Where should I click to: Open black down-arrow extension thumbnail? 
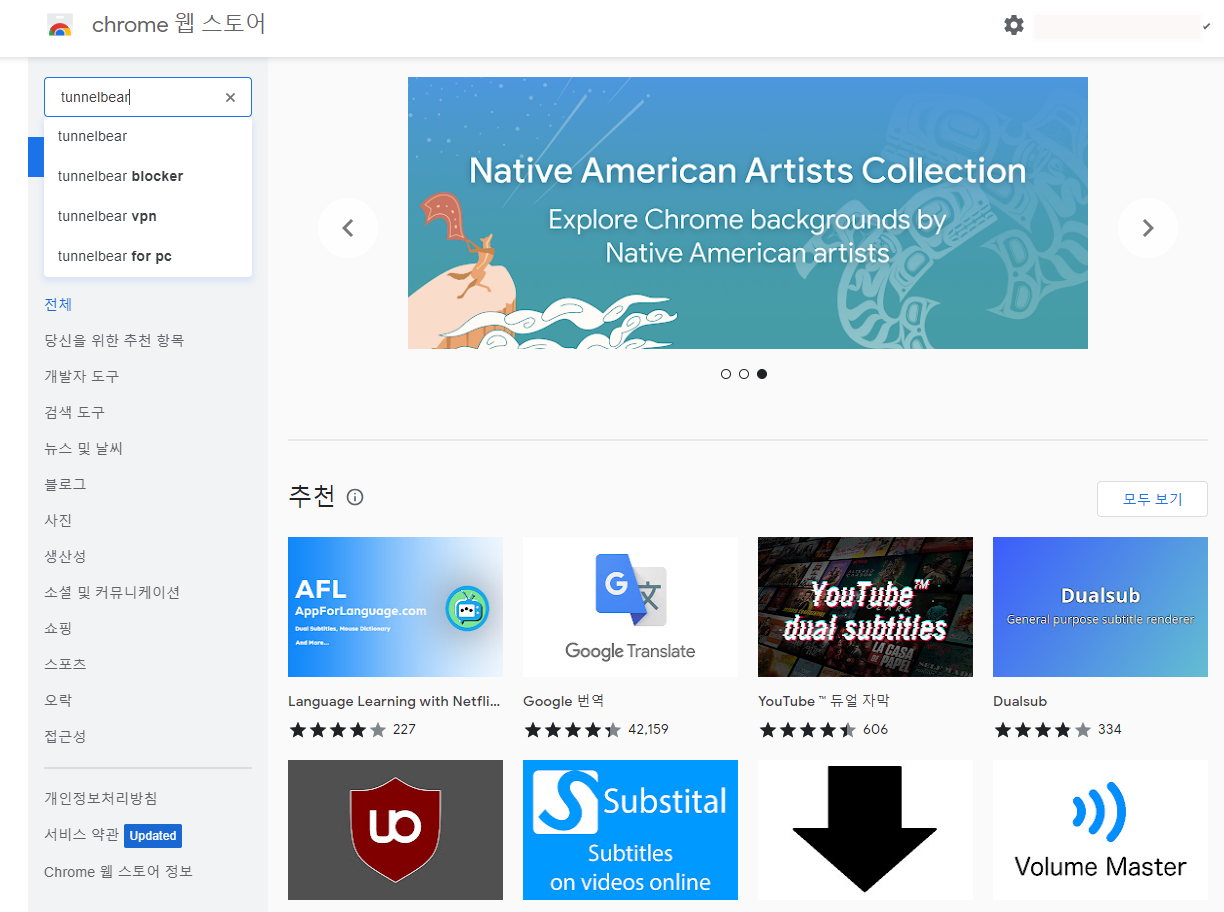click(x=865, y=830)
